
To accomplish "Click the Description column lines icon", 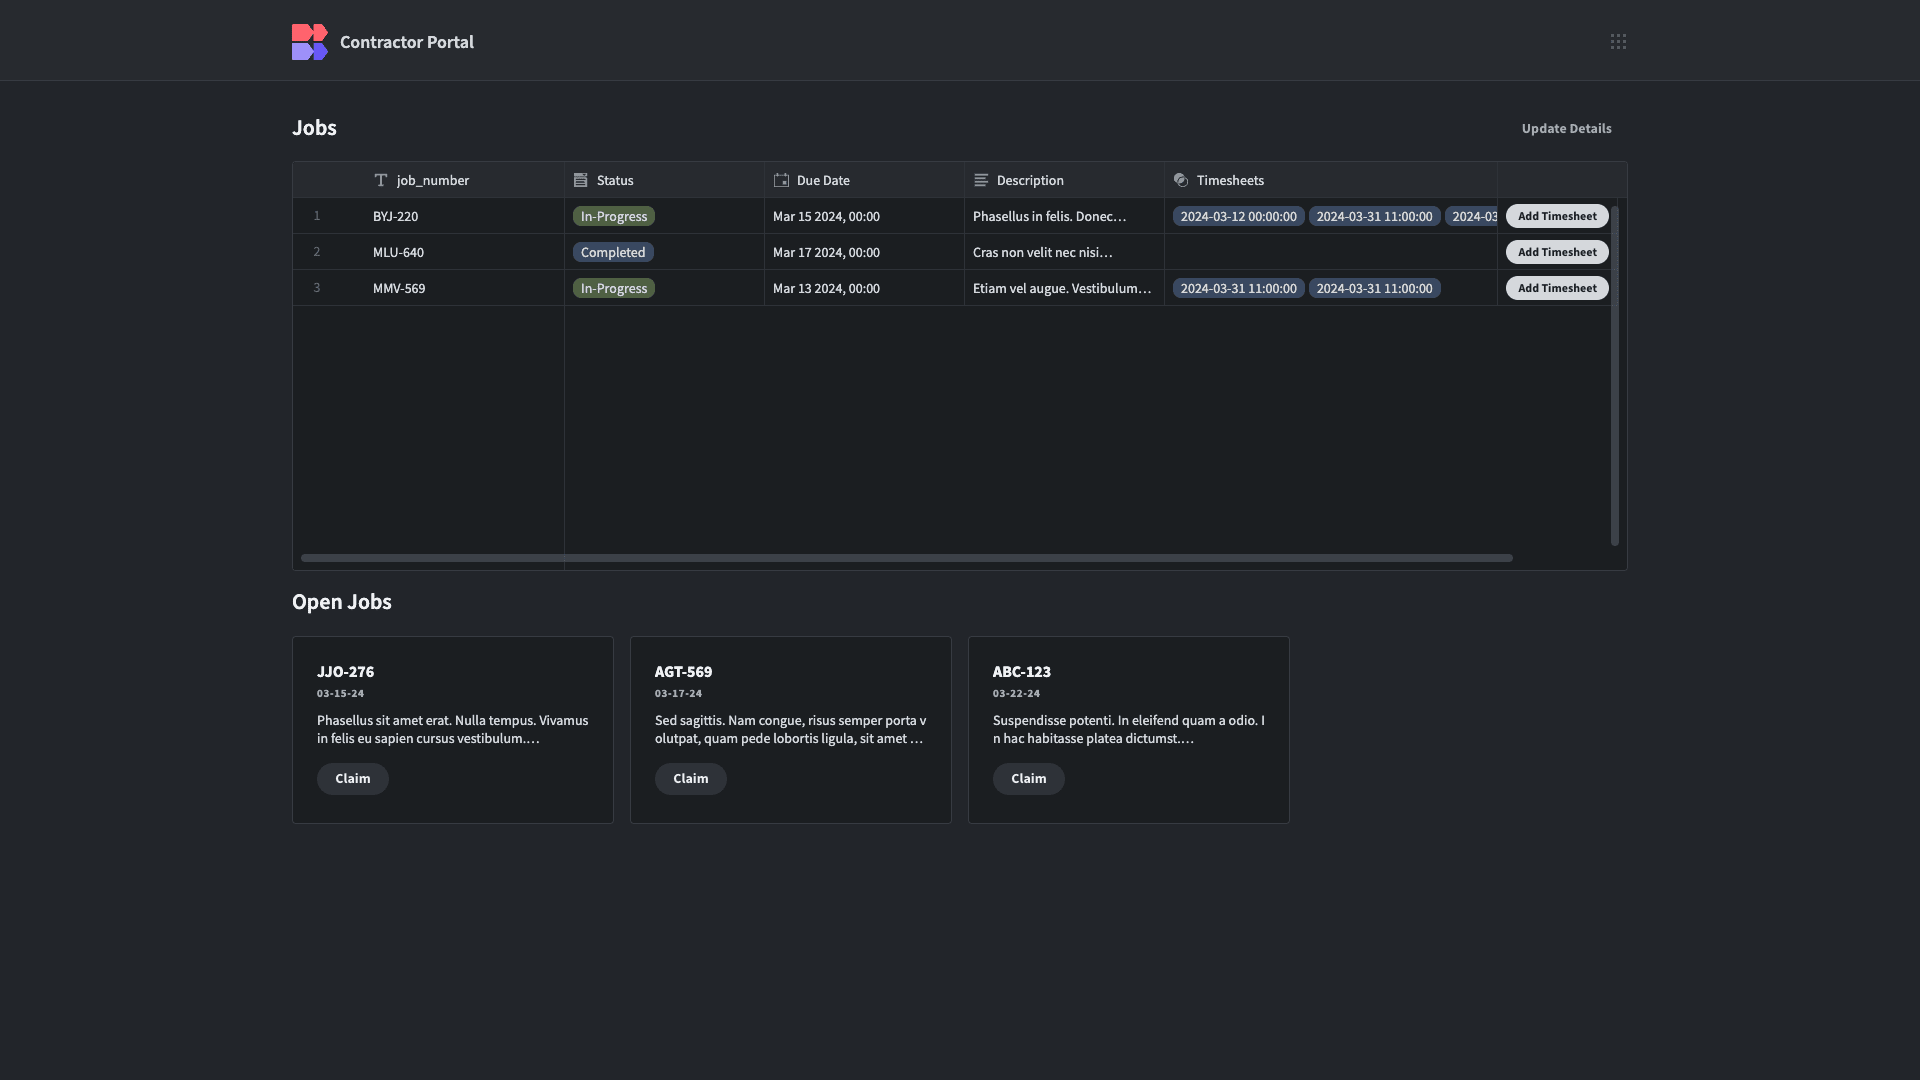I will pos(981,180).
